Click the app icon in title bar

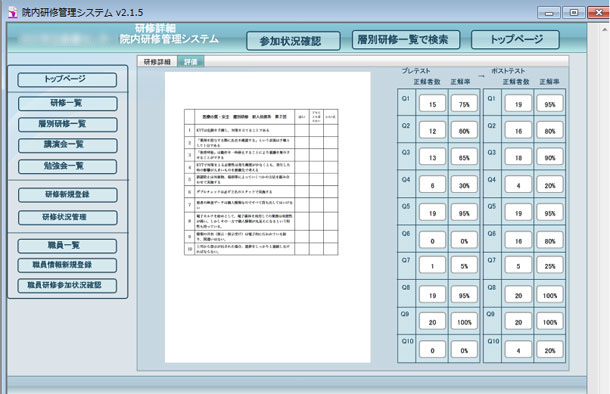[x=13, y=12]
